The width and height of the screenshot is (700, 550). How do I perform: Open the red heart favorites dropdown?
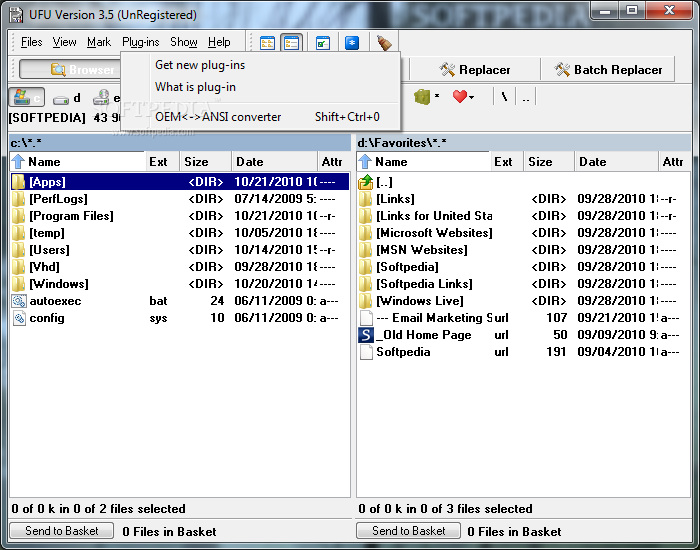pyautogui.click(x=463, y=96)
